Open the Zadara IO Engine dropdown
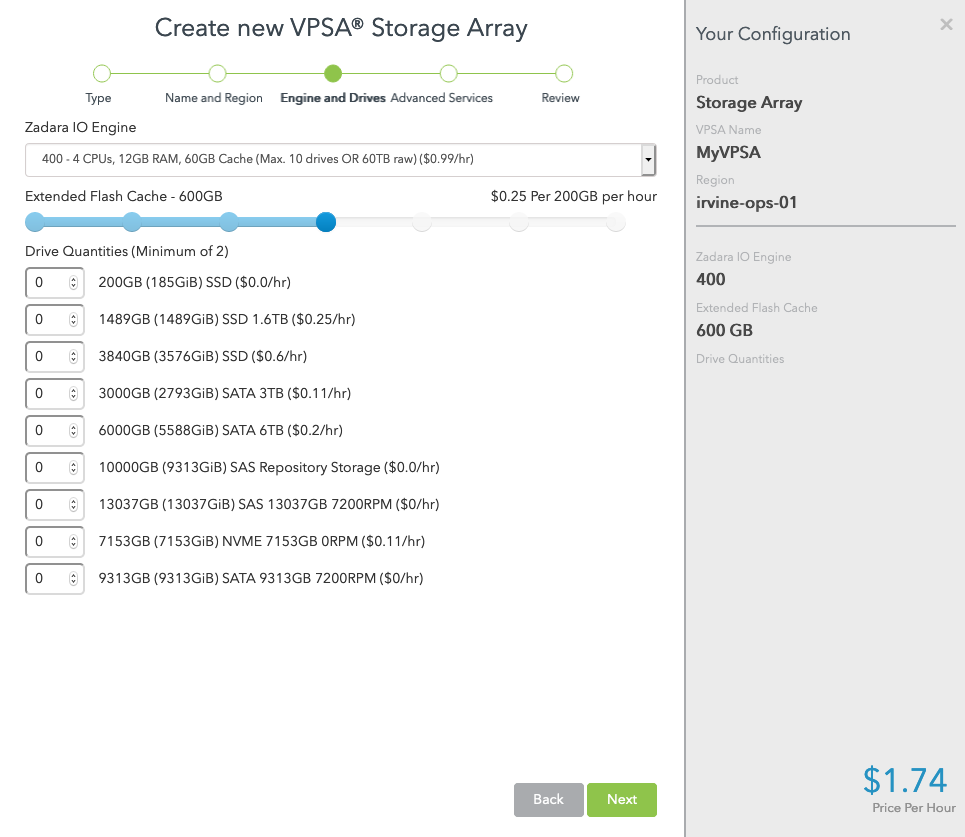Viewport: 965px width, 837px height. pyautogui.click(x=340, y=159)
